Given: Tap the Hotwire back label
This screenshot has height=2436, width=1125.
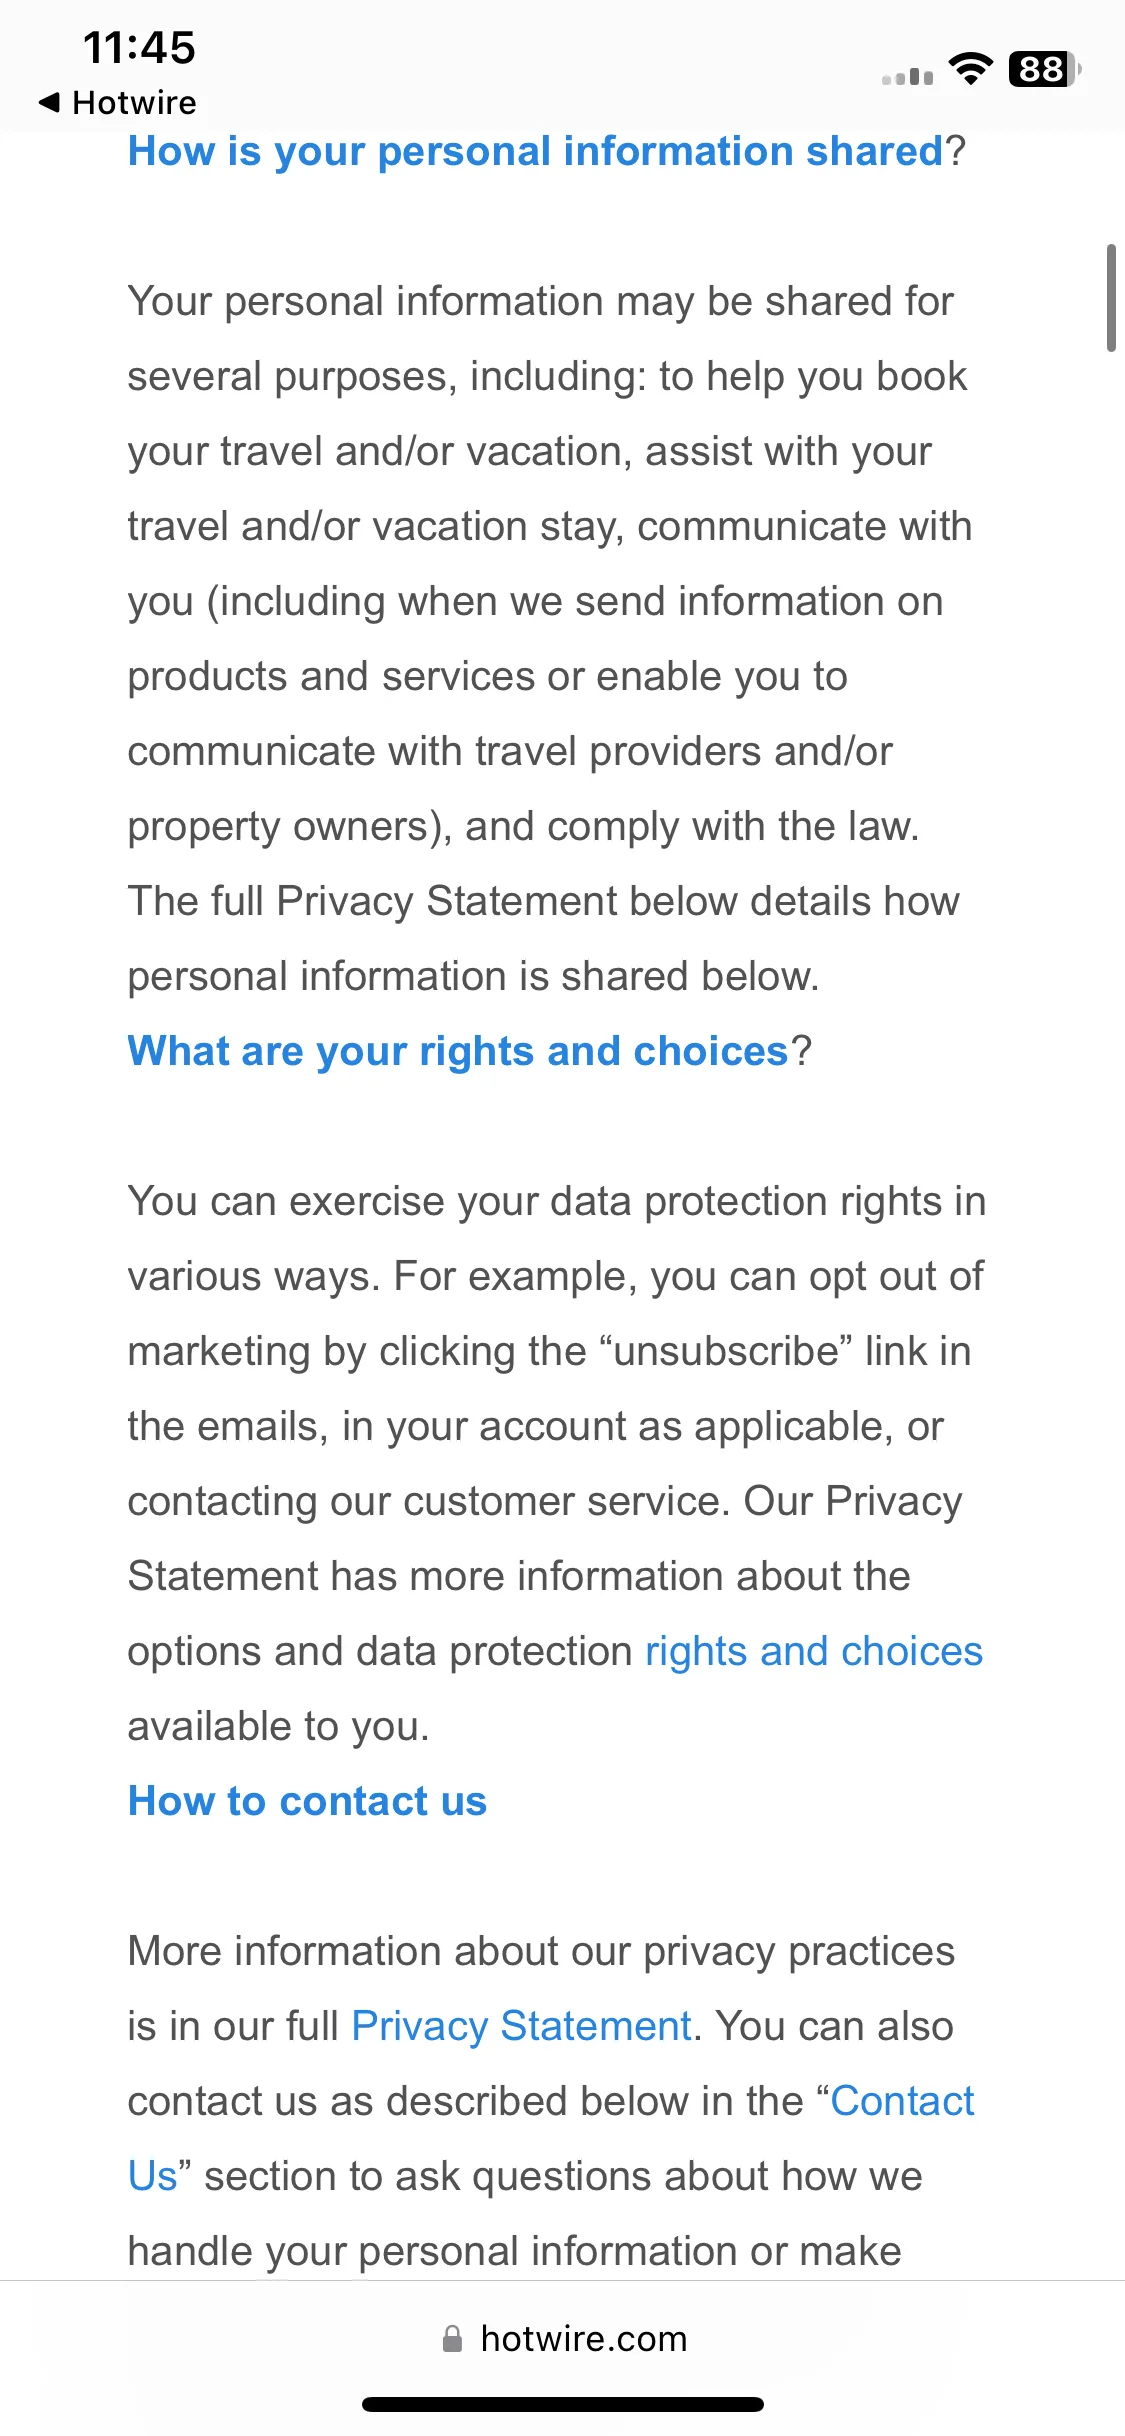Looking at the screenshot, I should click(x=134, y=102).
